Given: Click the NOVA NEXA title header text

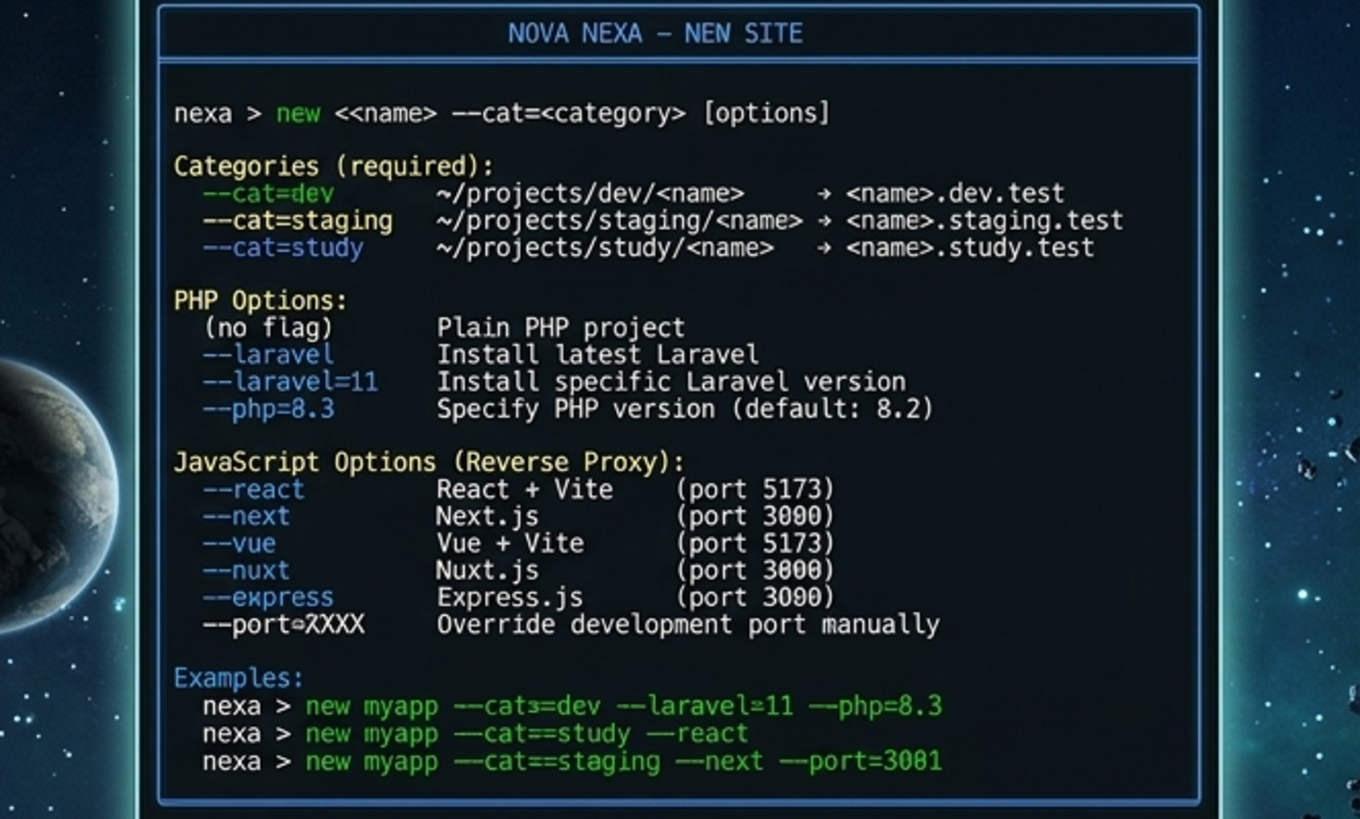Looking at the screenshot, I should (x=655, y=34).
